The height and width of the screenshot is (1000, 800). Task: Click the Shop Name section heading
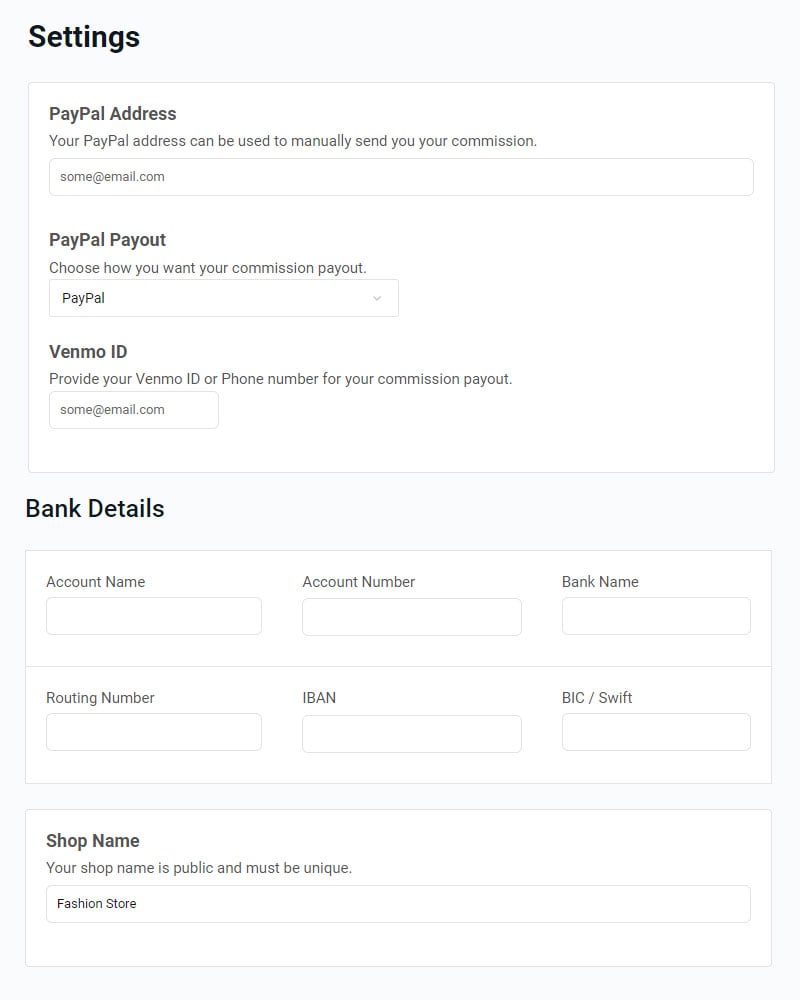click(93, 841)
